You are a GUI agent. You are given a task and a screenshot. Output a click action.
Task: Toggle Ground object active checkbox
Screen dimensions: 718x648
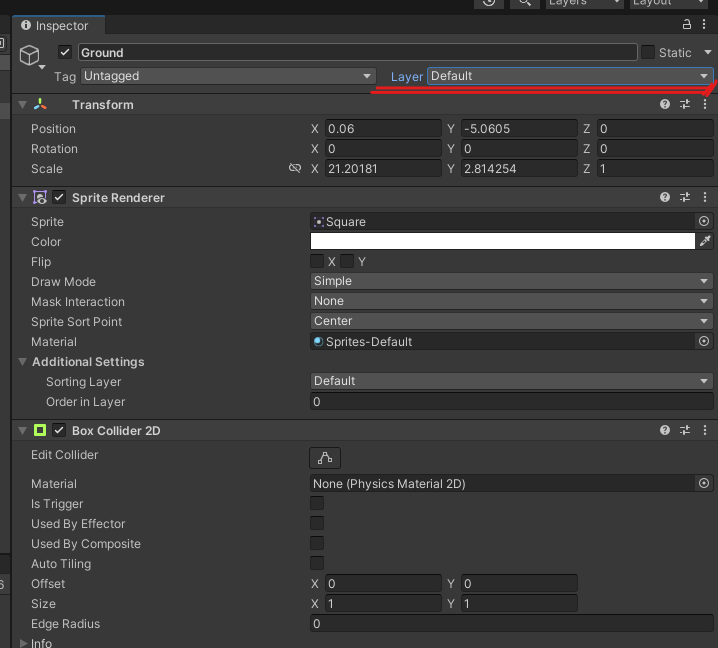(65, 52)
